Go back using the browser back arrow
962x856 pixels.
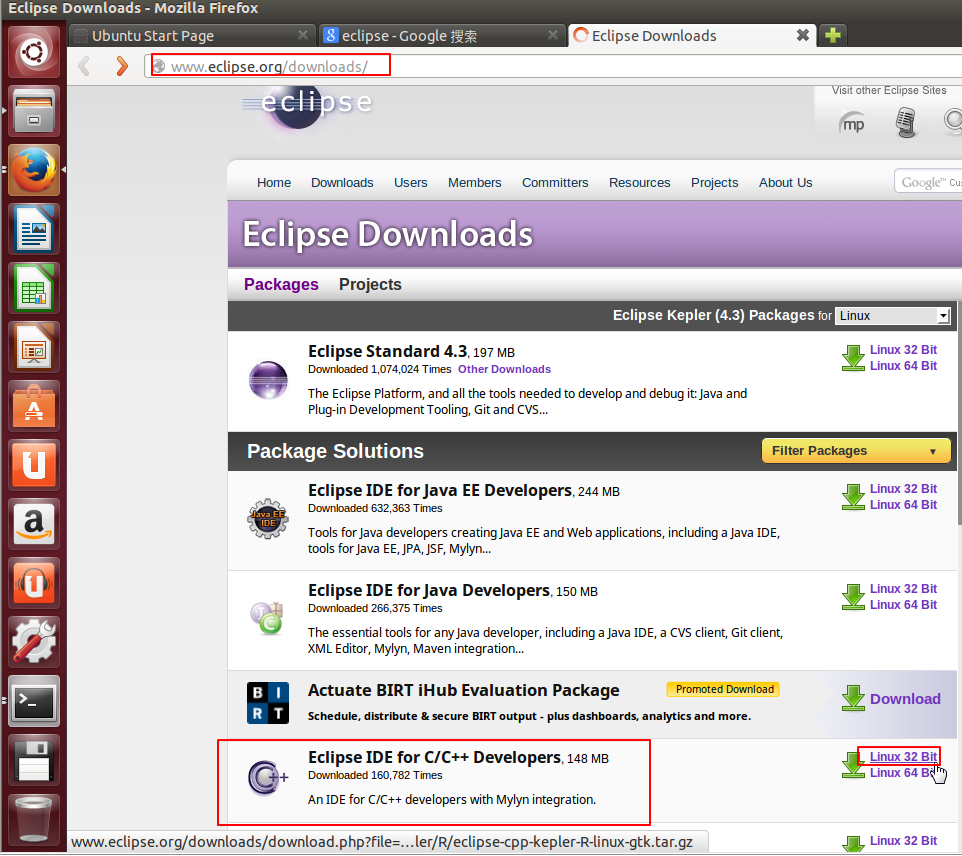click(x=84, y=66)
